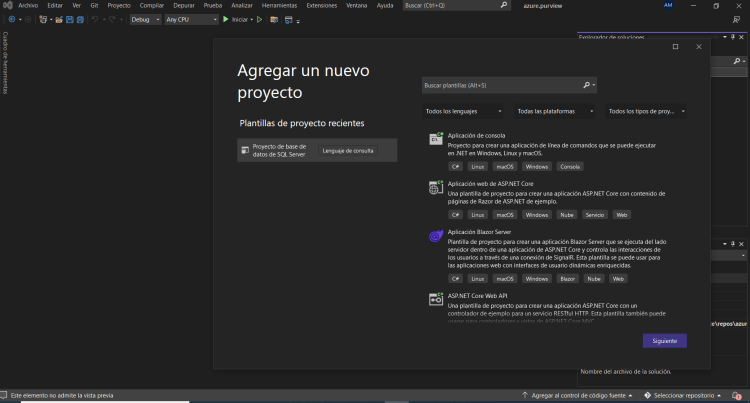Open the Compilar menu

151,5
